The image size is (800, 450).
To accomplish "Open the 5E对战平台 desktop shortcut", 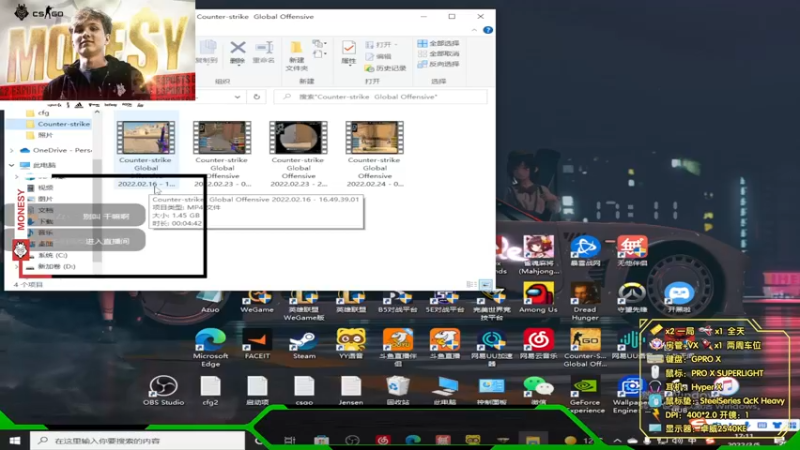I will point(444,302).
